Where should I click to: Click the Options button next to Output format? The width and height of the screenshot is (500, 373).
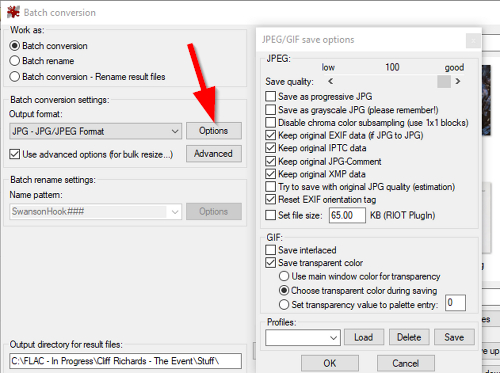coord(214,131)
